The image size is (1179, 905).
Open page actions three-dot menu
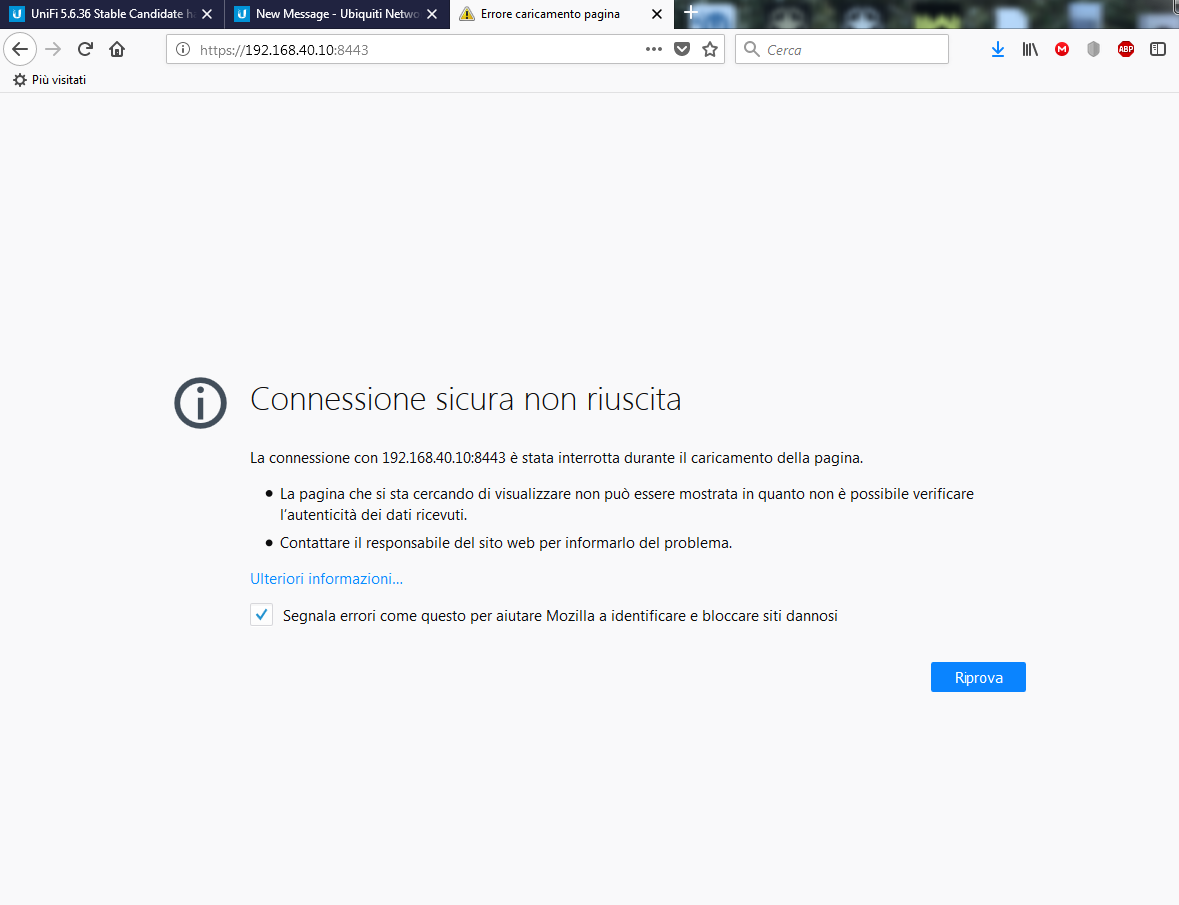(654, 49)
